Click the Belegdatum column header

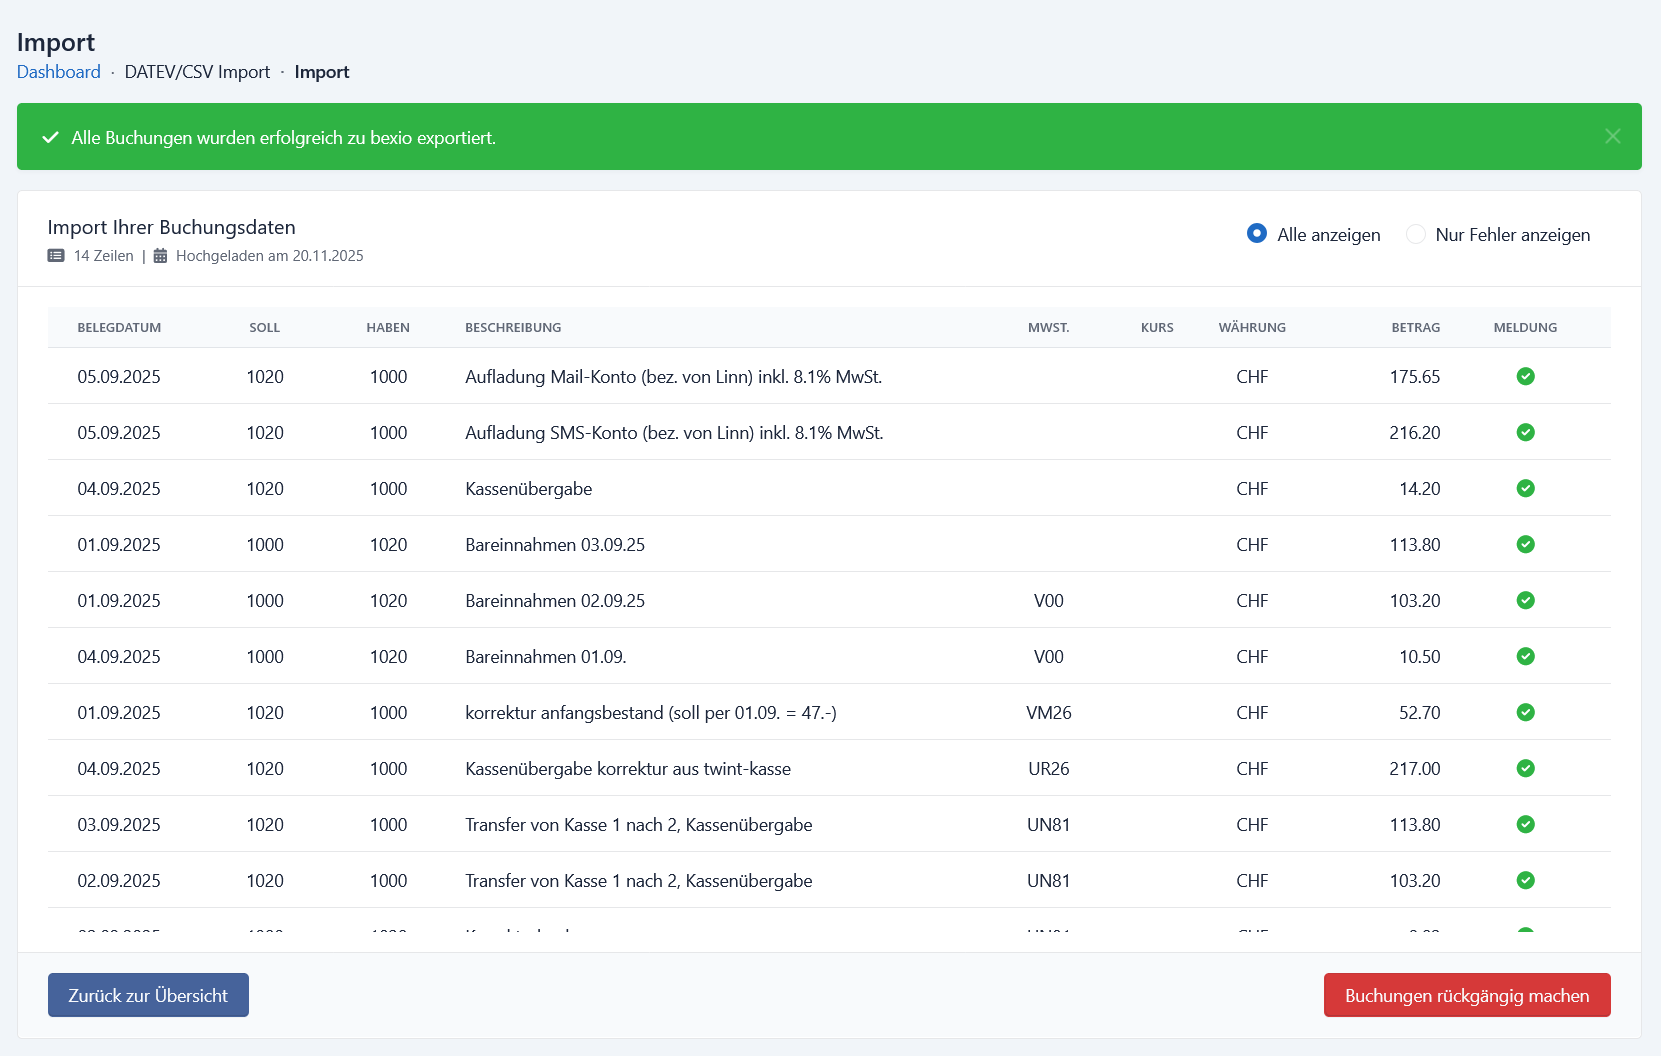click(x=119, y=327)
